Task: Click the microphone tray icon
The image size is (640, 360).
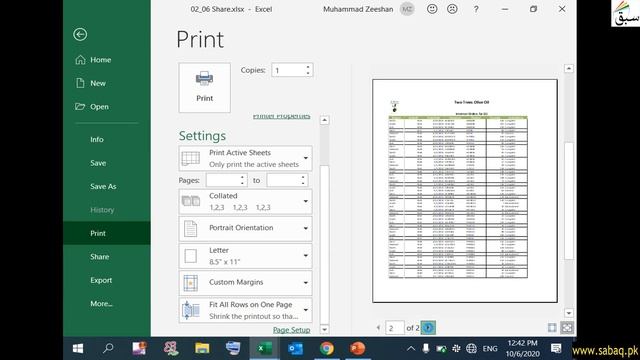Action: pos(426,348)
